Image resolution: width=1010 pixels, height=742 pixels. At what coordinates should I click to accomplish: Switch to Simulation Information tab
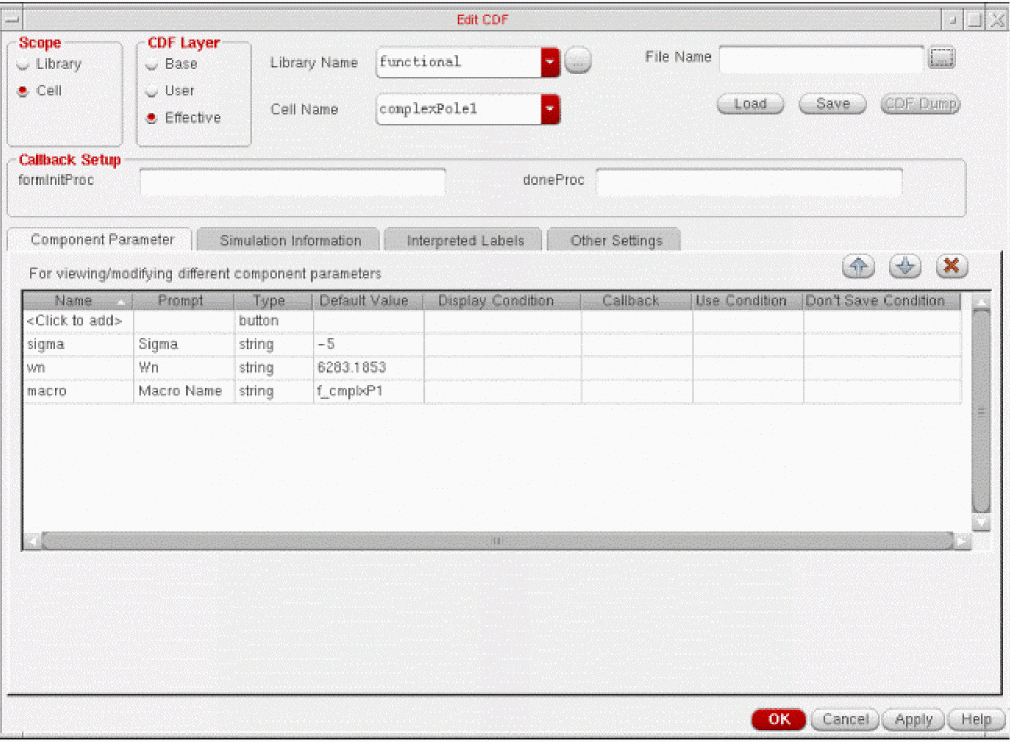pyautogui.click(x=289, y=240)
